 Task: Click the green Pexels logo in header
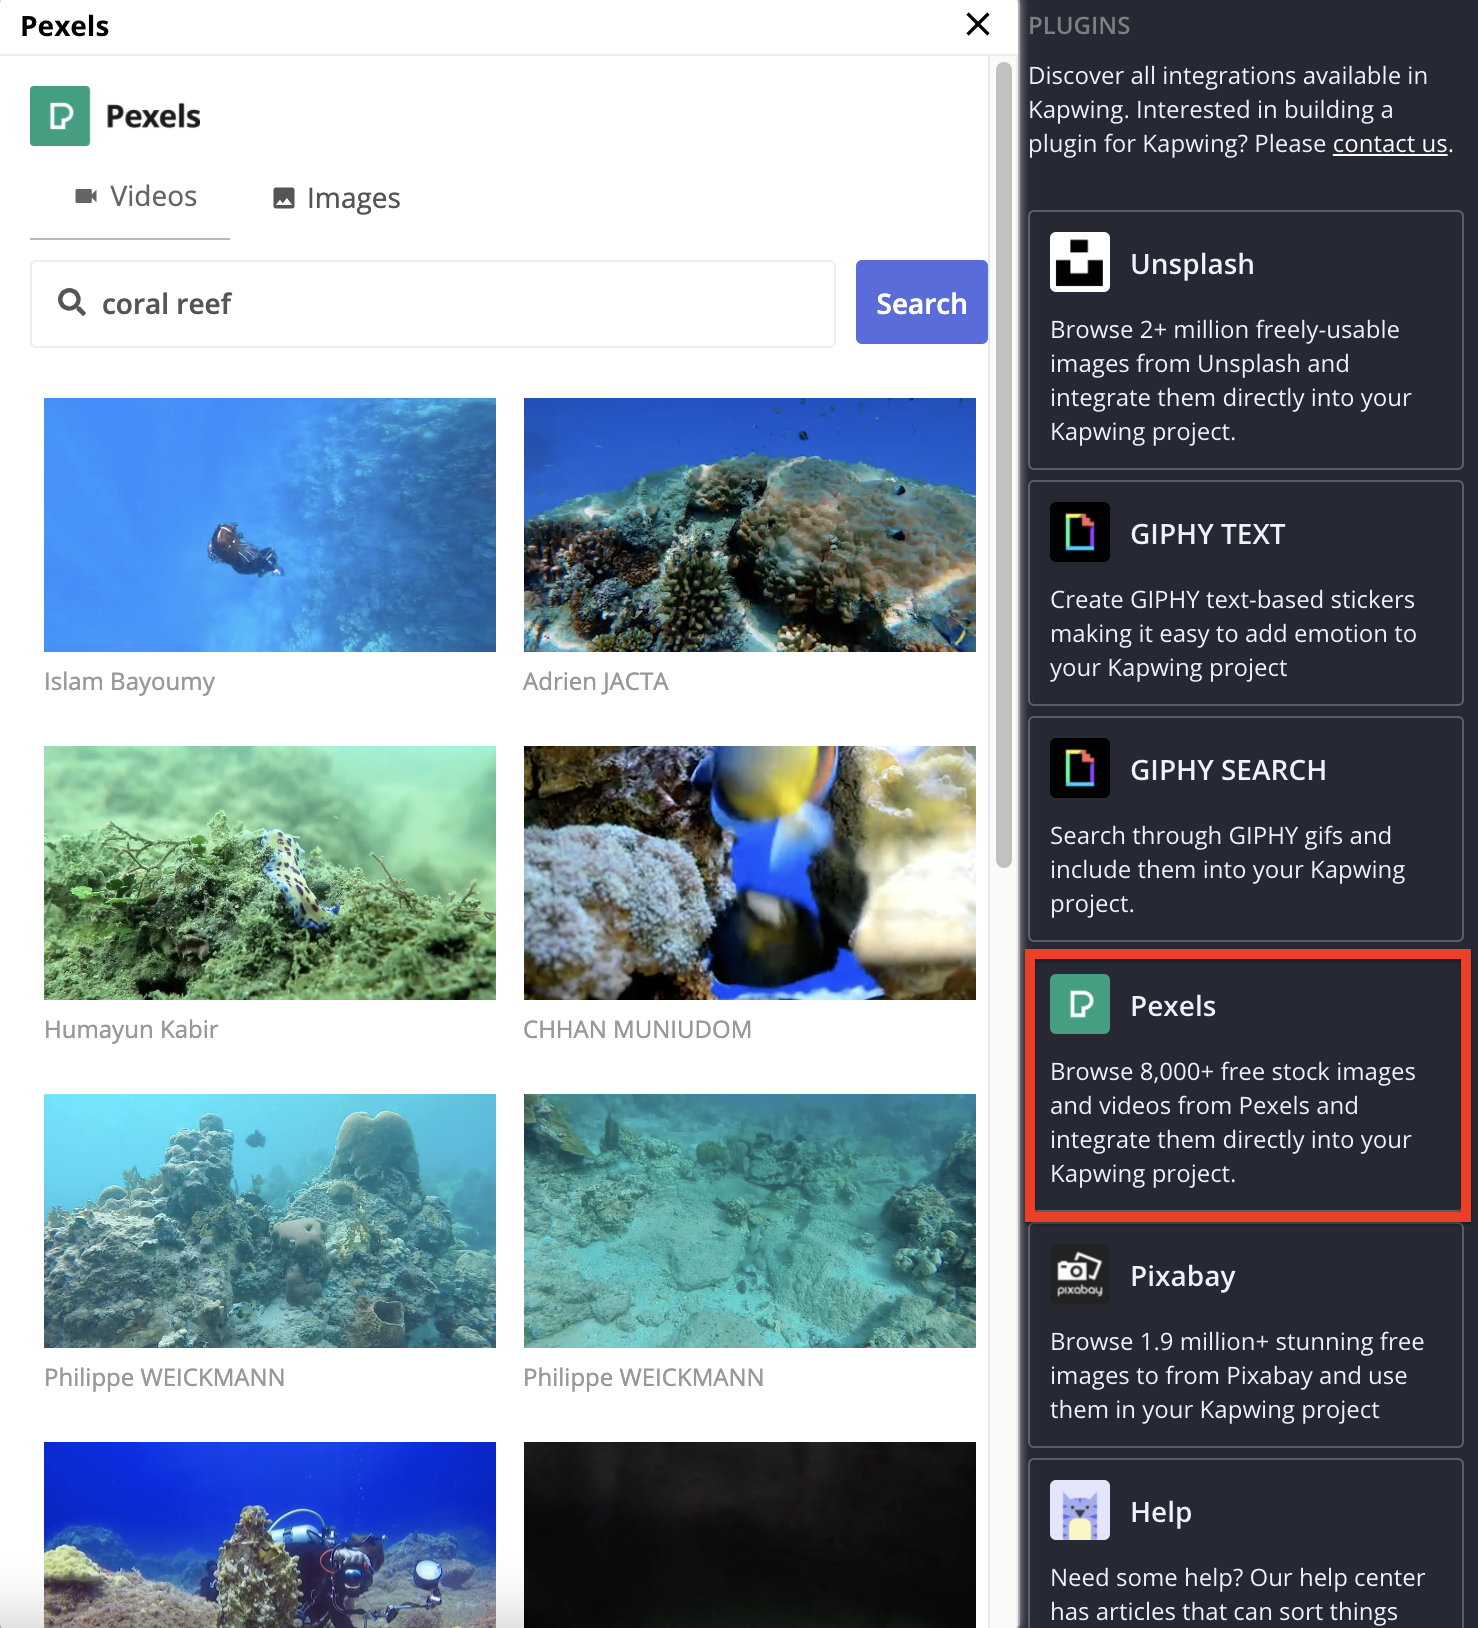[60, 116]
